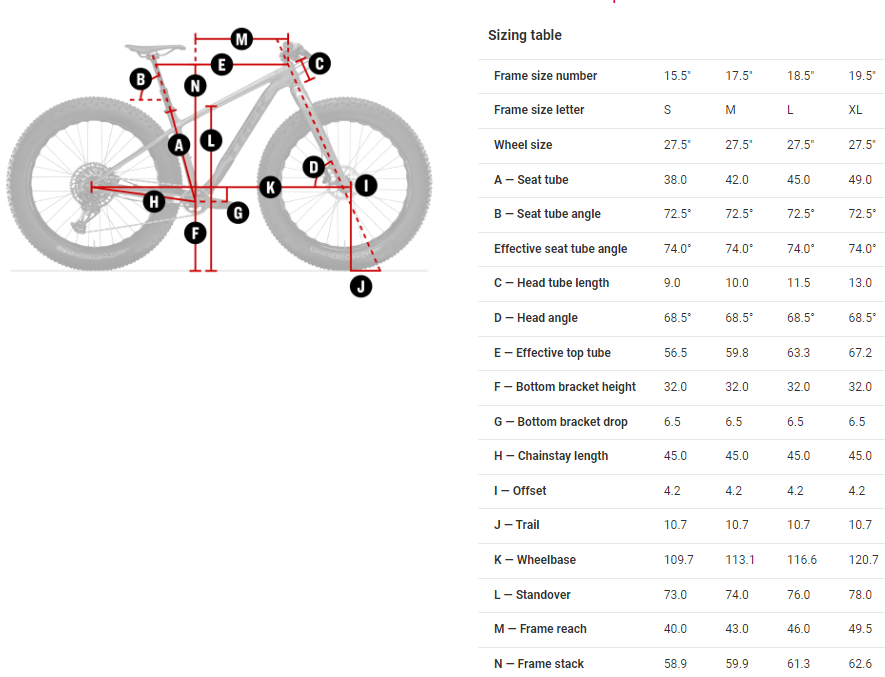Select the M frame reach marker
The image size is (885, 677).
pos(241,39)
